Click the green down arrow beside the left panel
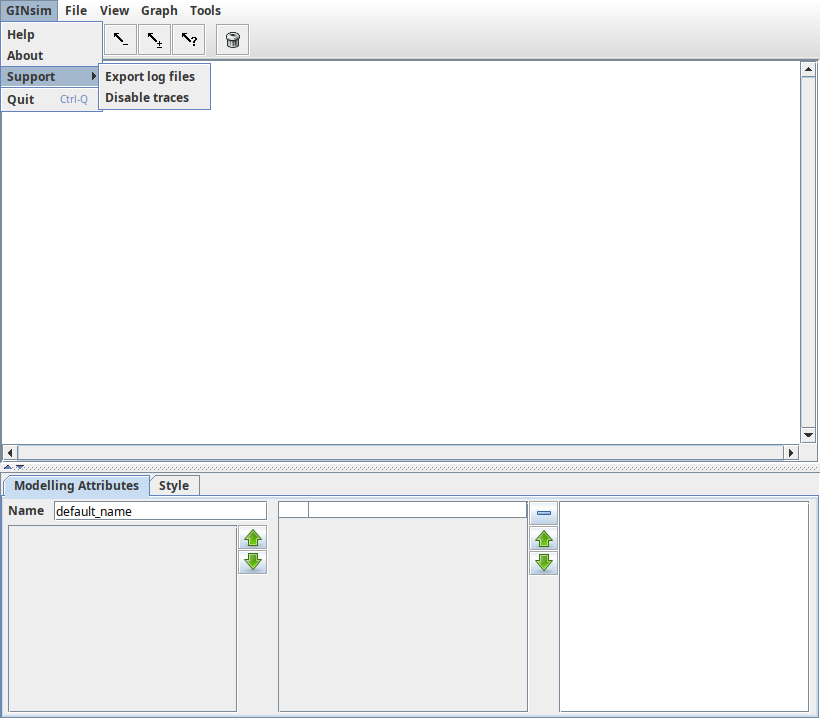The image size is (820, 719). pyautogui.click(x=252, y=562)
